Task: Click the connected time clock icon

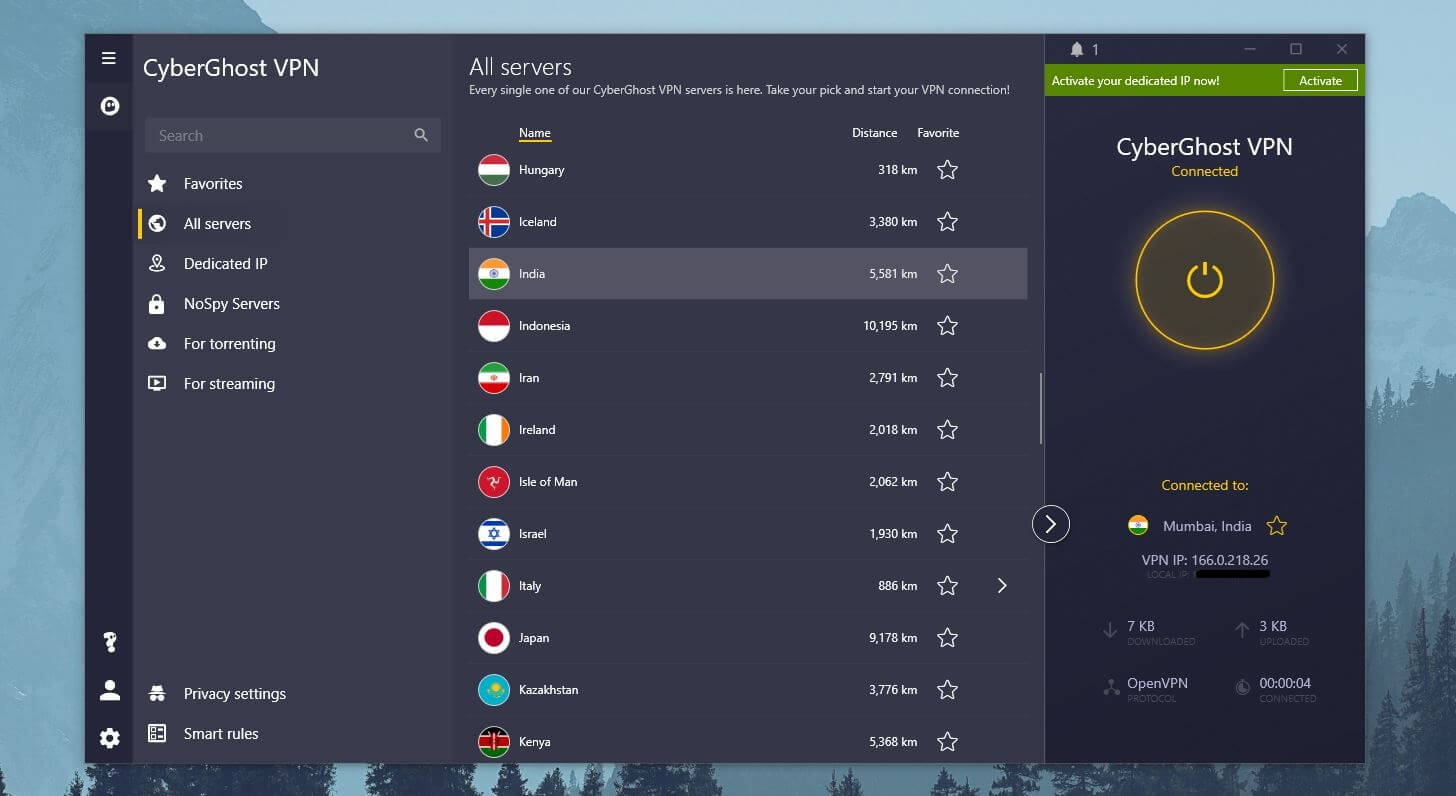Action: pyautogui.click(x=1242, y=687)
